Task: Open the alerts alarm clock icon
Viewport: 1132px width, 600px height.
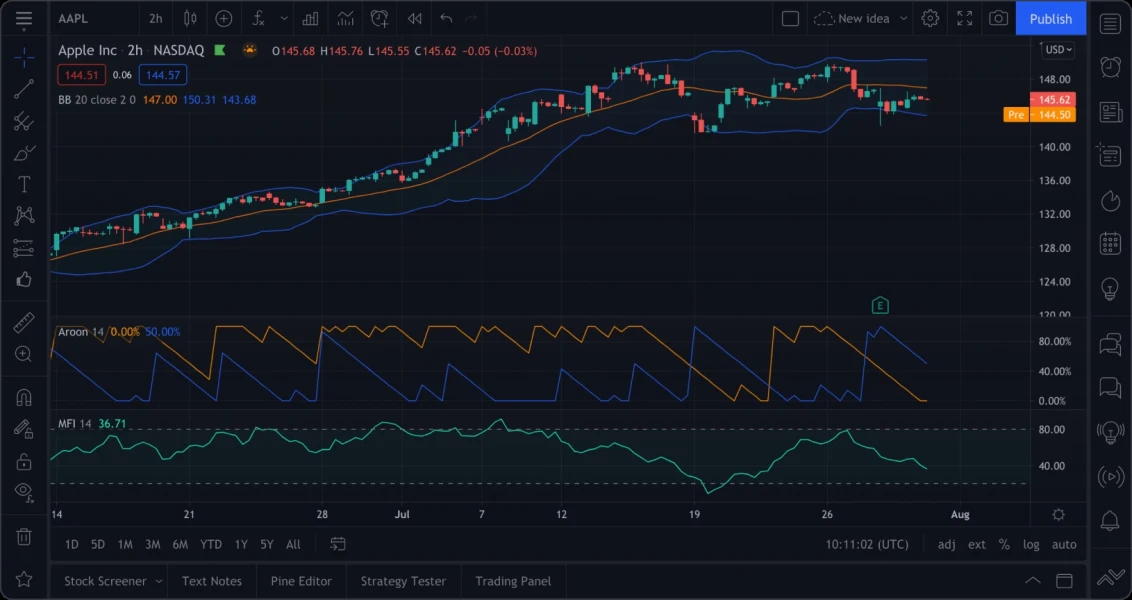Action: pos(1110,66)
